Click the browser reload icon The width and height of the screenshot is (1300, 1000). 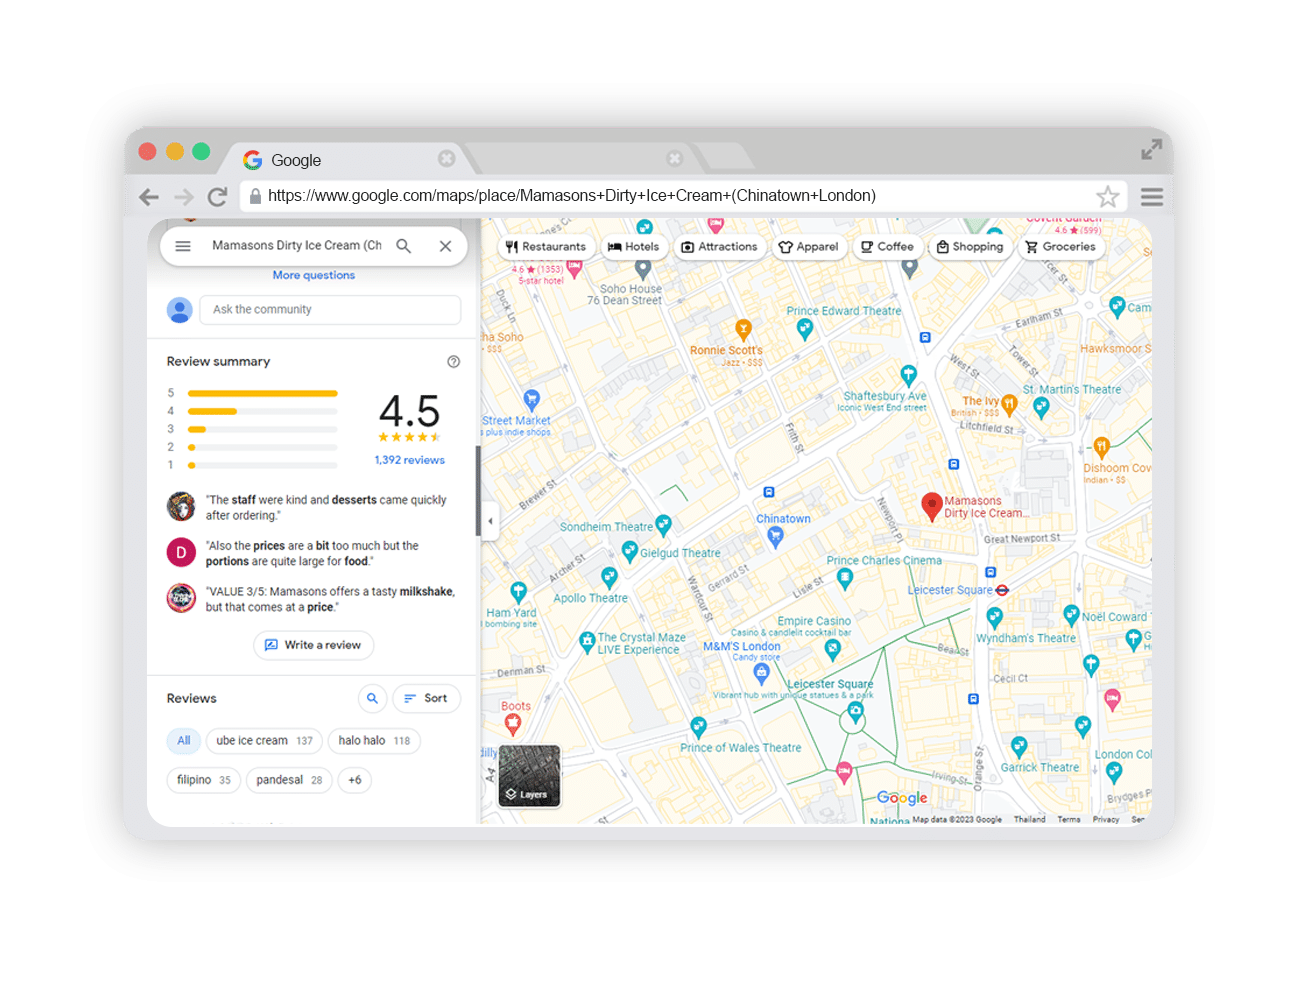(x=217, y=197)
